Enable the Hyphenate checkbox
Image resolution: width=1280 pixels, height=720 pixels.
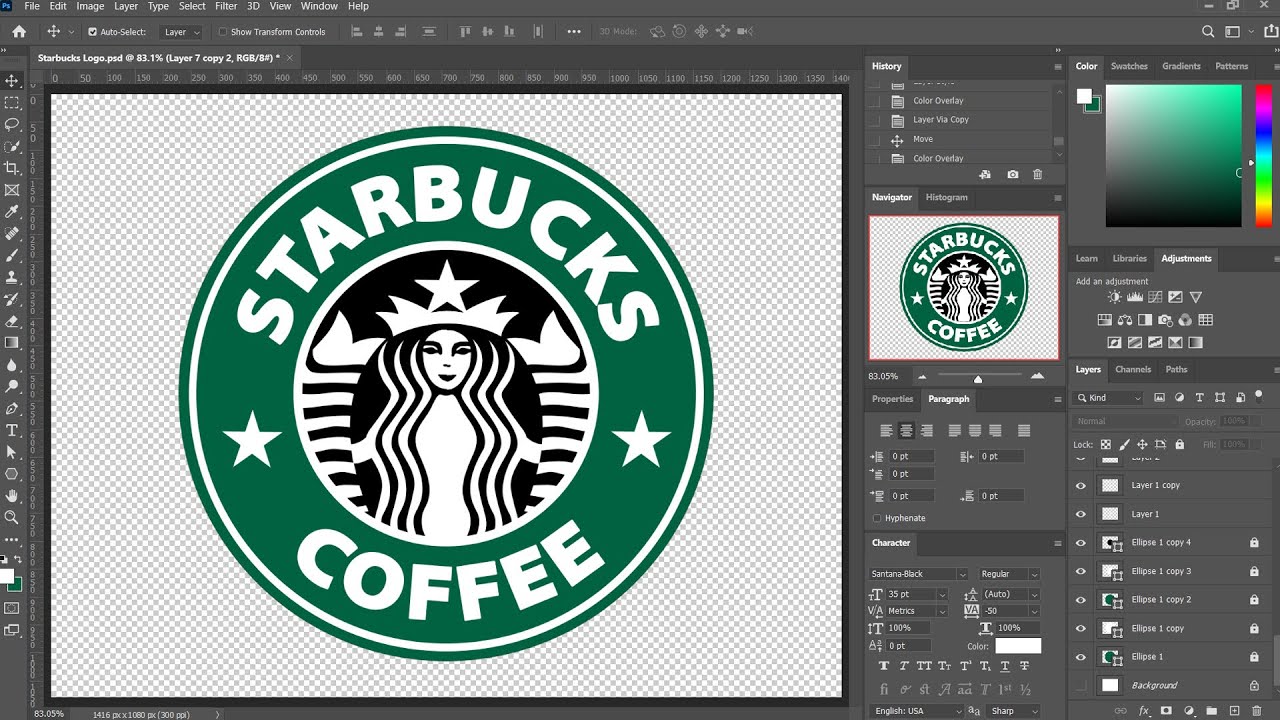click(877, 518)
